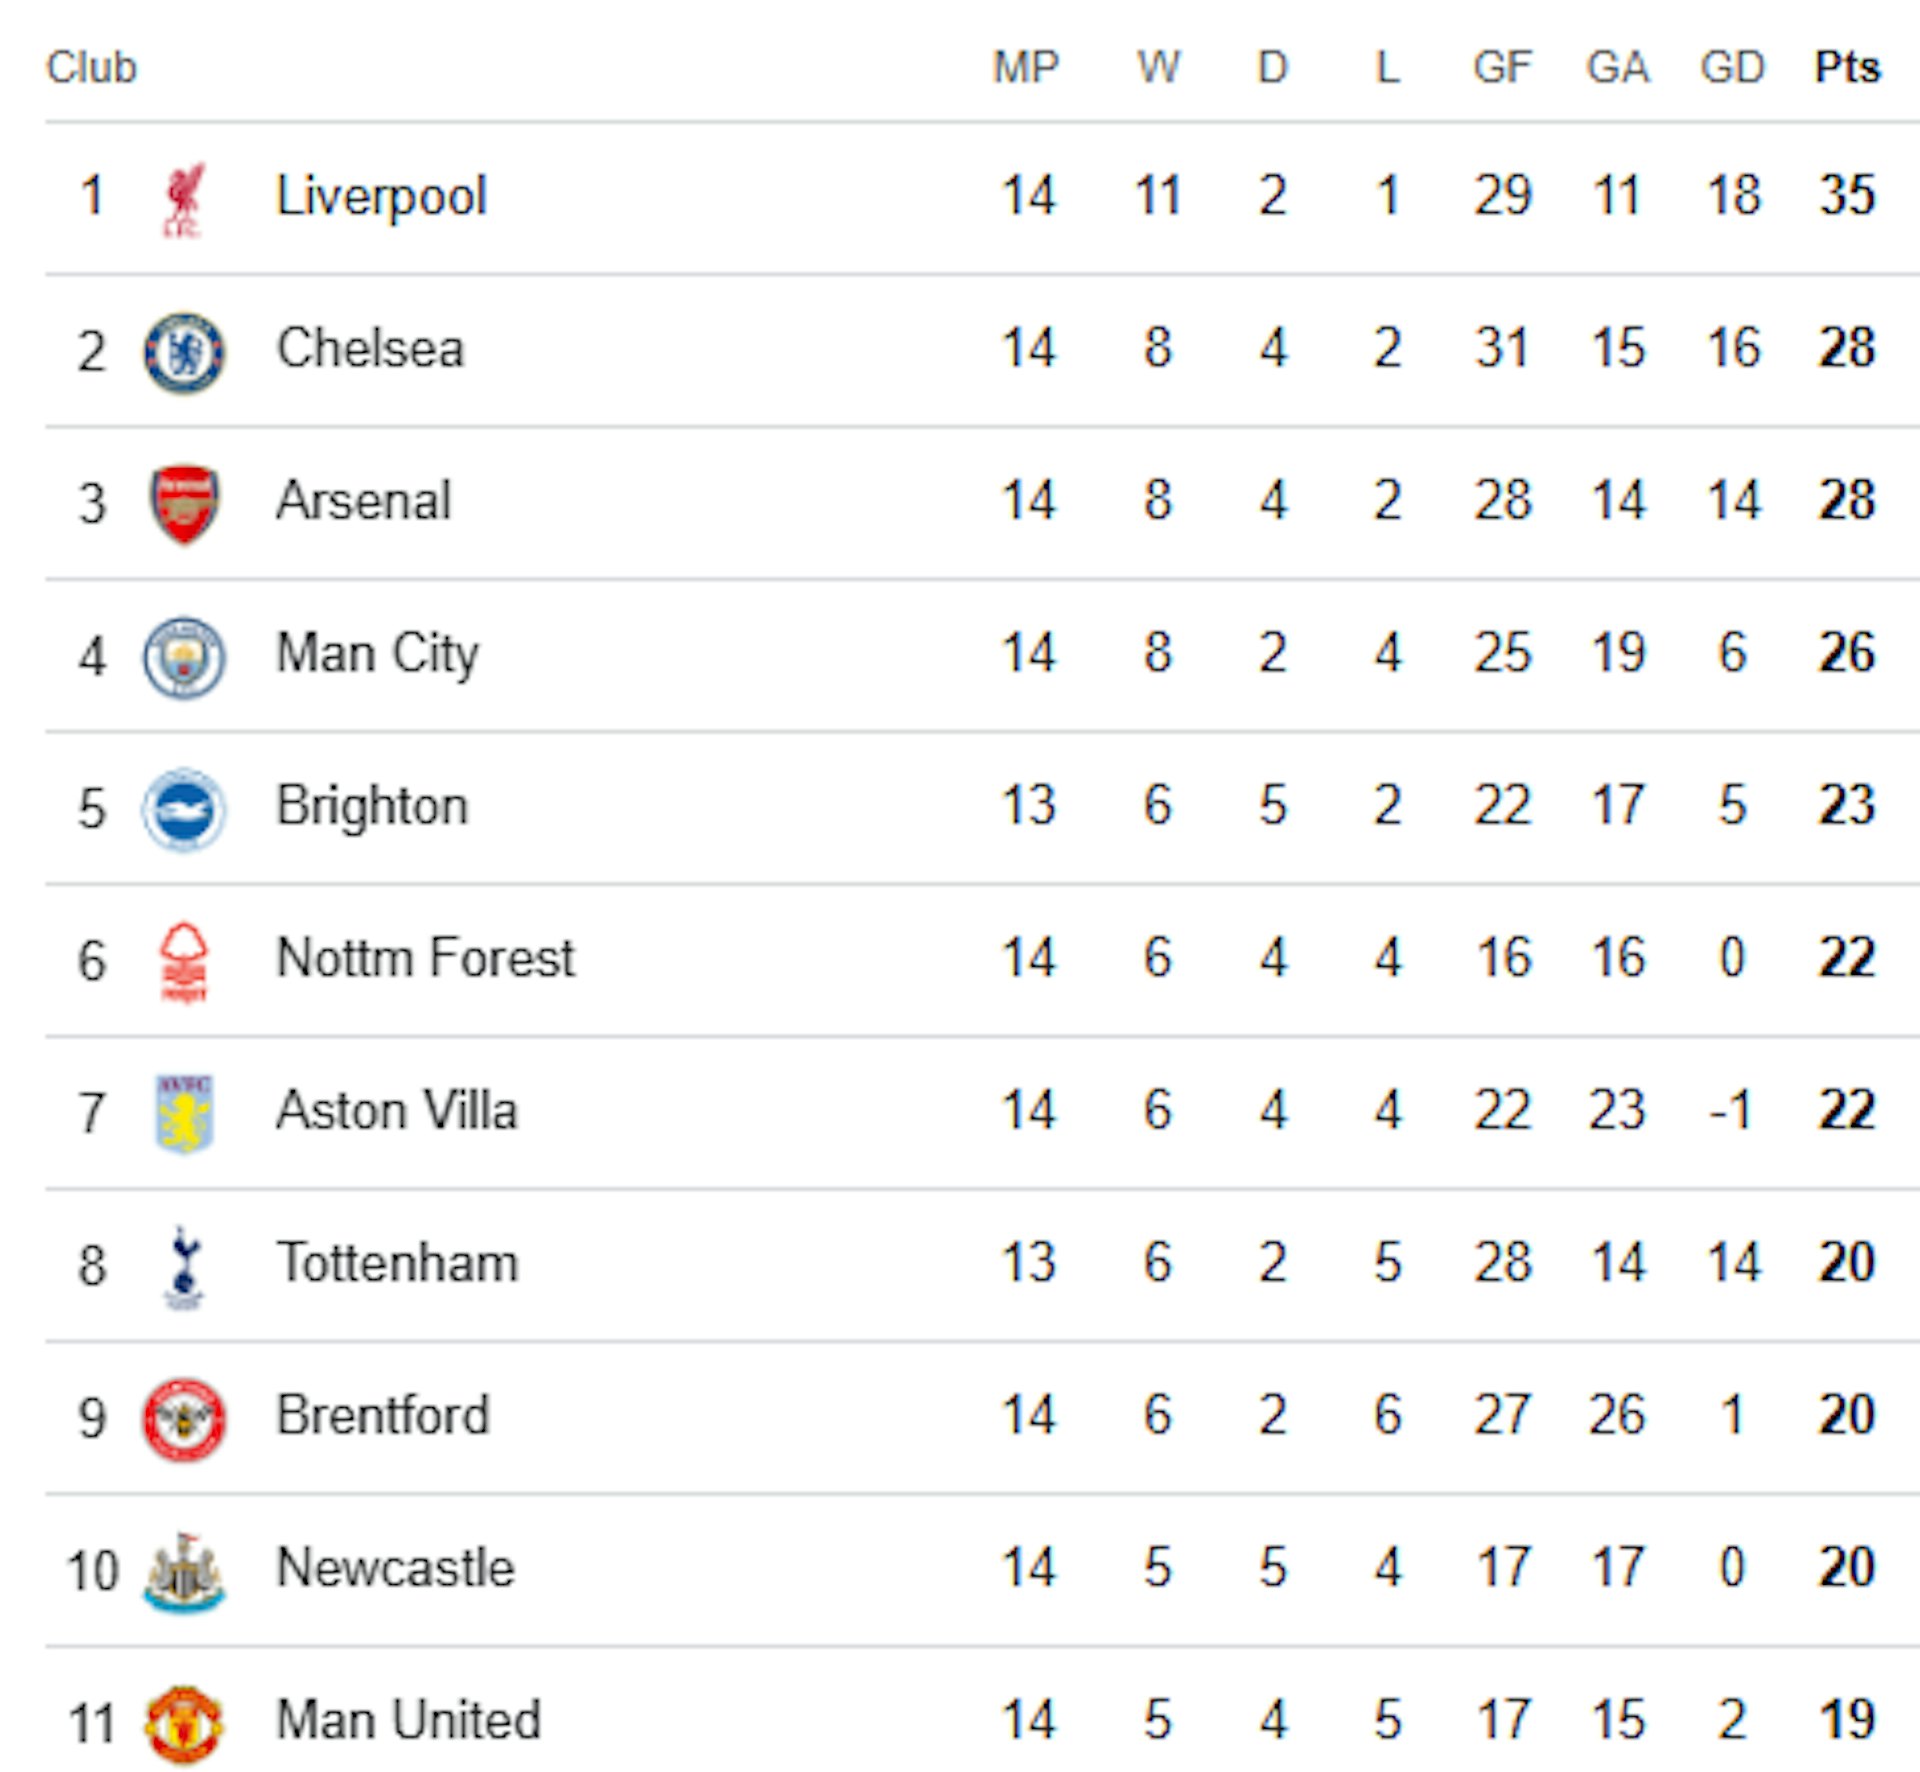Click the Tottenham cockerel logo

[x=184, y=1266]
